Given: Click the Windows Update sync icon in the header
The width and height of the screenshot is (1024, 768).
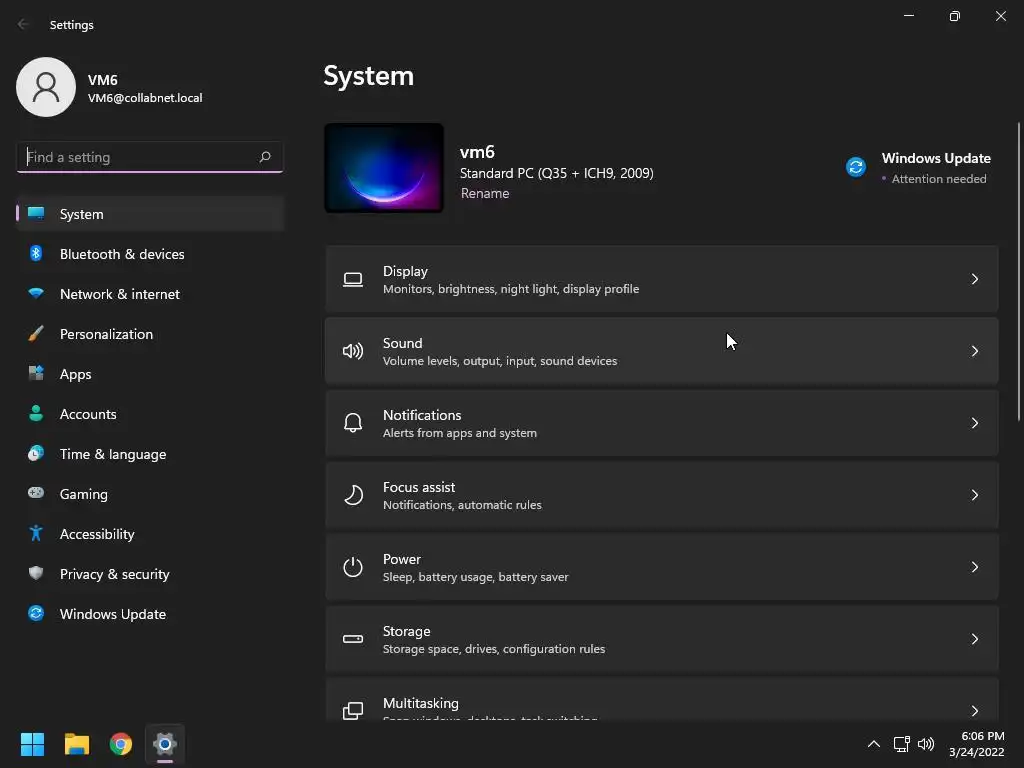Looking at the screenshot, I should click(x=856, y=167).
